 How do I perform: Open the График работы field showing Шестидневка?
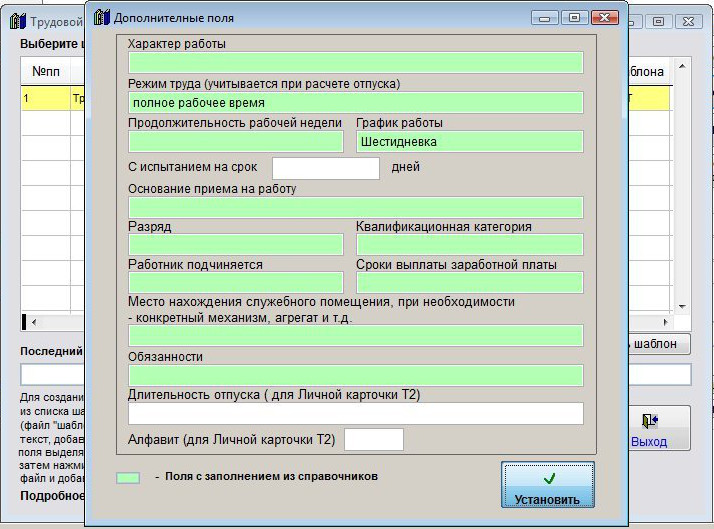point(469,142)
